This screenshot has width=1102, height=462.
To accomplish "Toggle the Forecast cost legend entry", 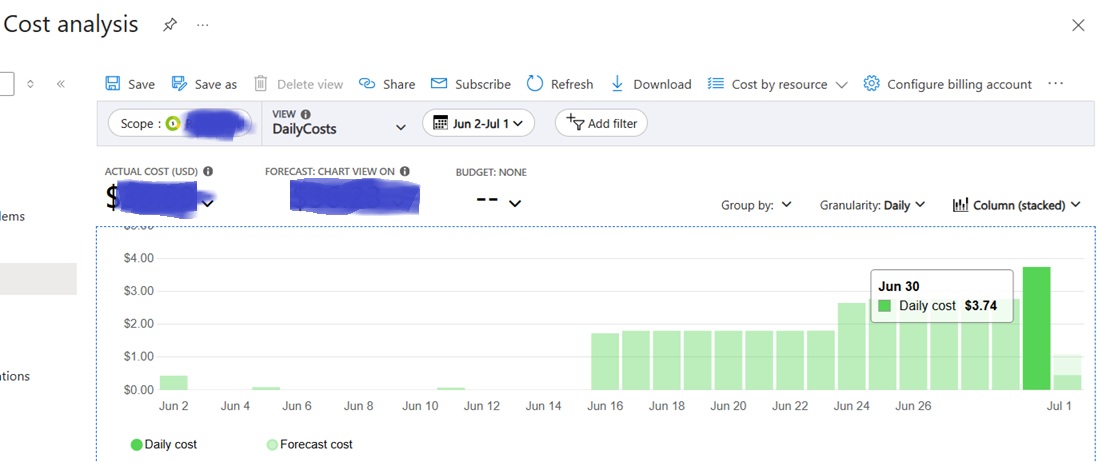I will [x=310, y=444].
